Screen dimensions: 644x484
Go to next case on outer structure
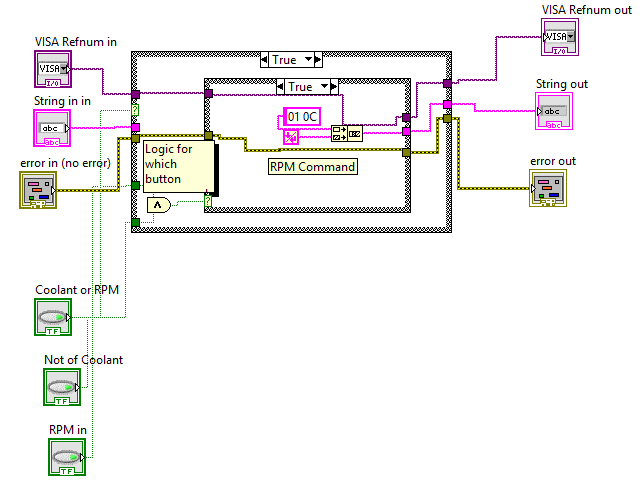[x=318, y=60]
